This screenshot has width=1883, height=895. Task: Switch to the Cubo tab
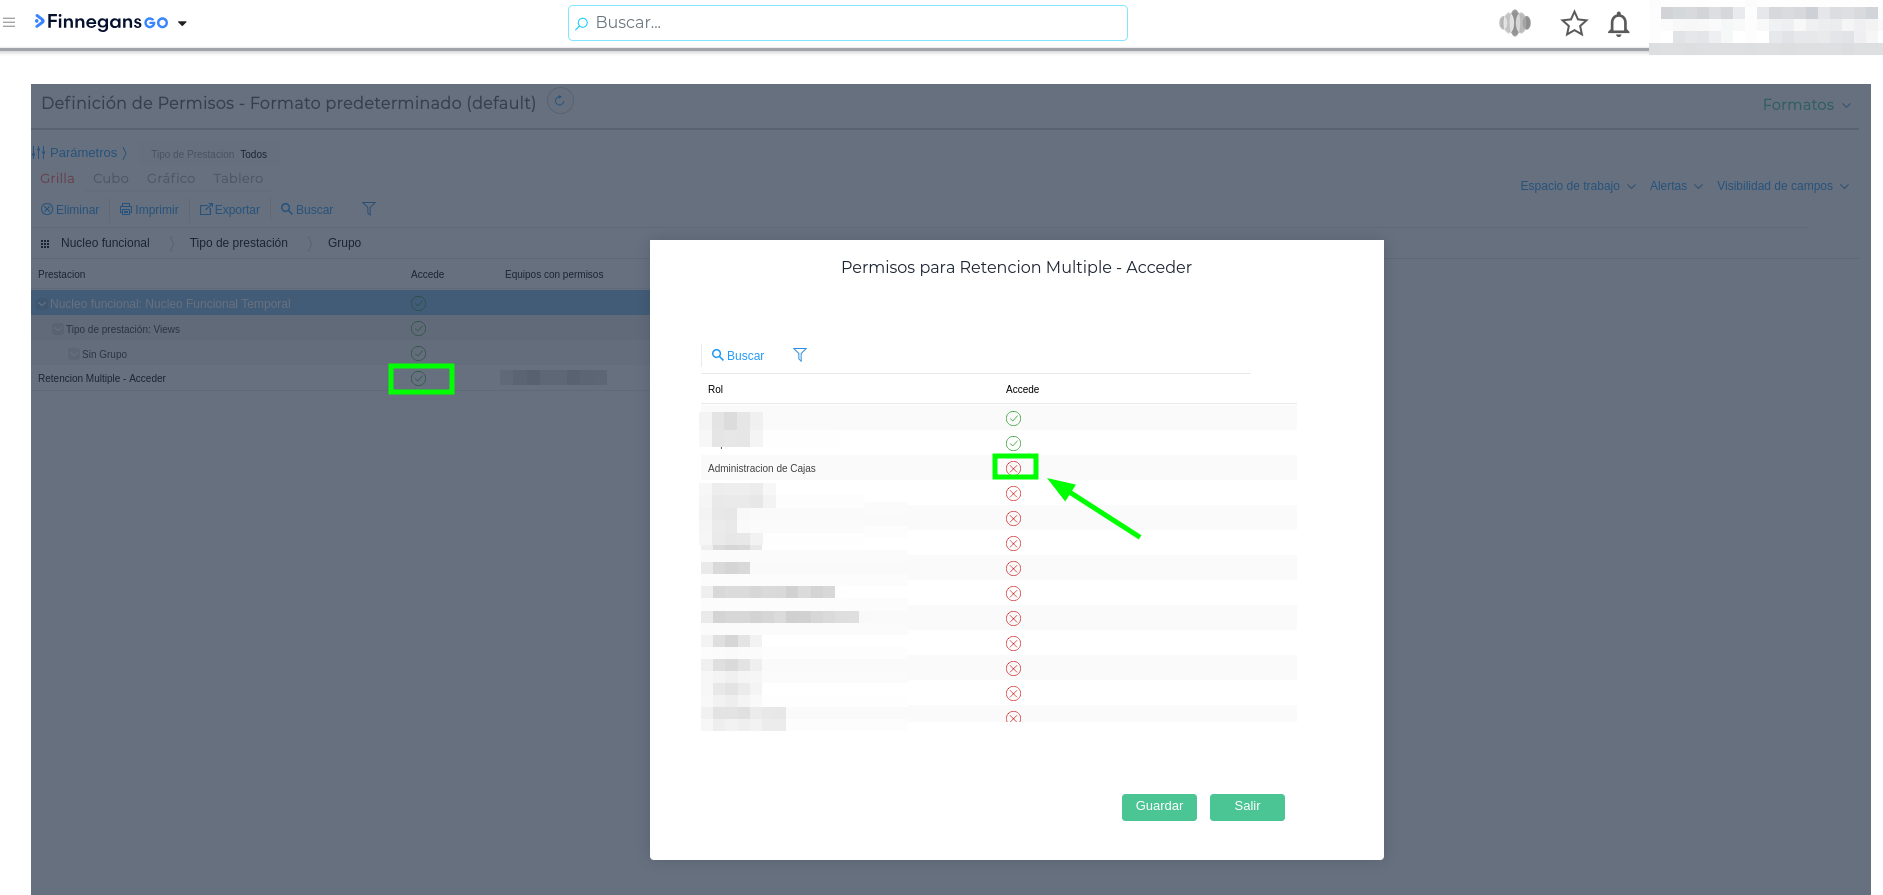pos(110,179)
